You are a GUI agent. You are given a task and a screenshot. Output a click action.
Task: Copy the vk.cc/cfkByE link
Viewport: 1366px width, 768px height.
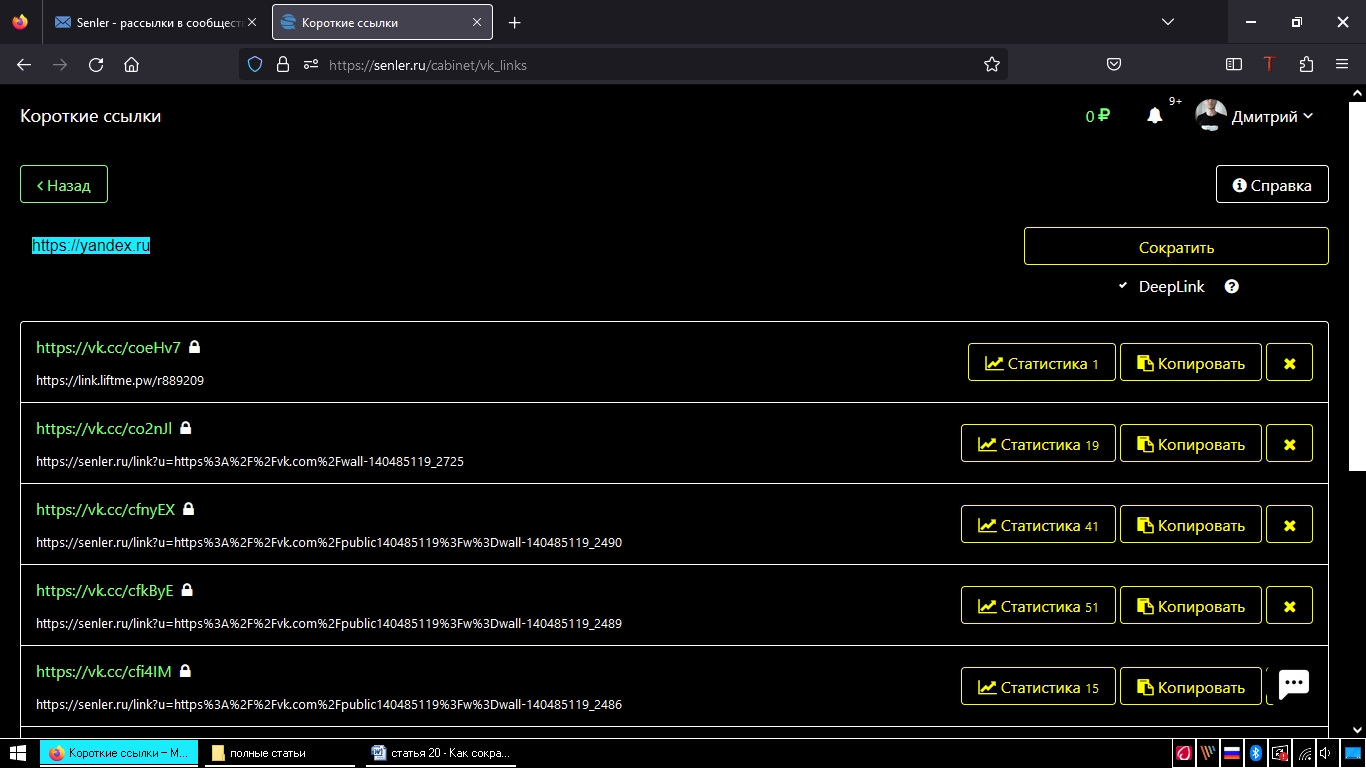tap(1191, 606)
